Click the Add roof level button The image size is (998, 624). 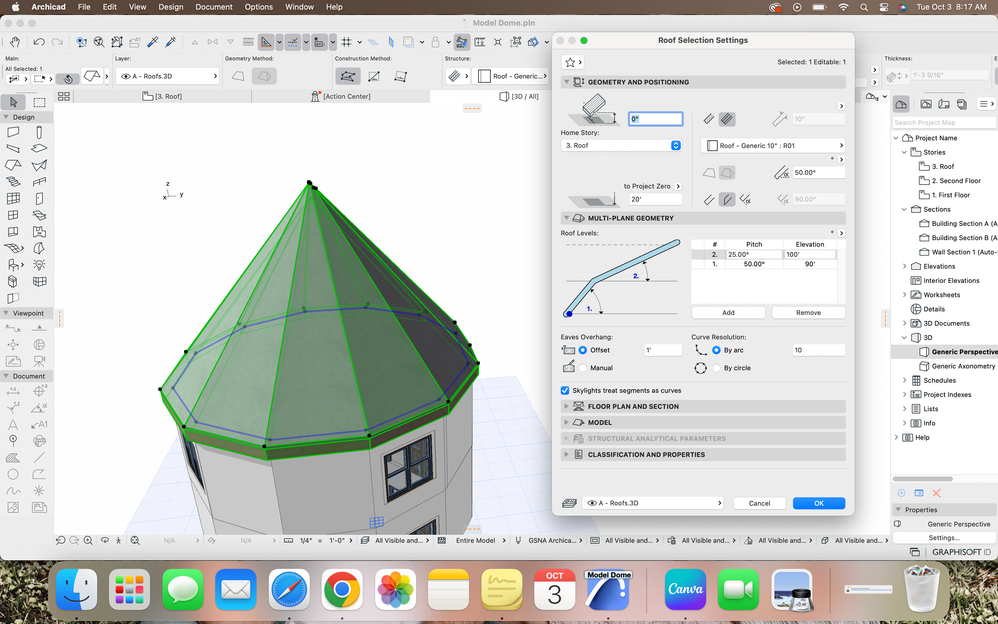tap(728, 313)
